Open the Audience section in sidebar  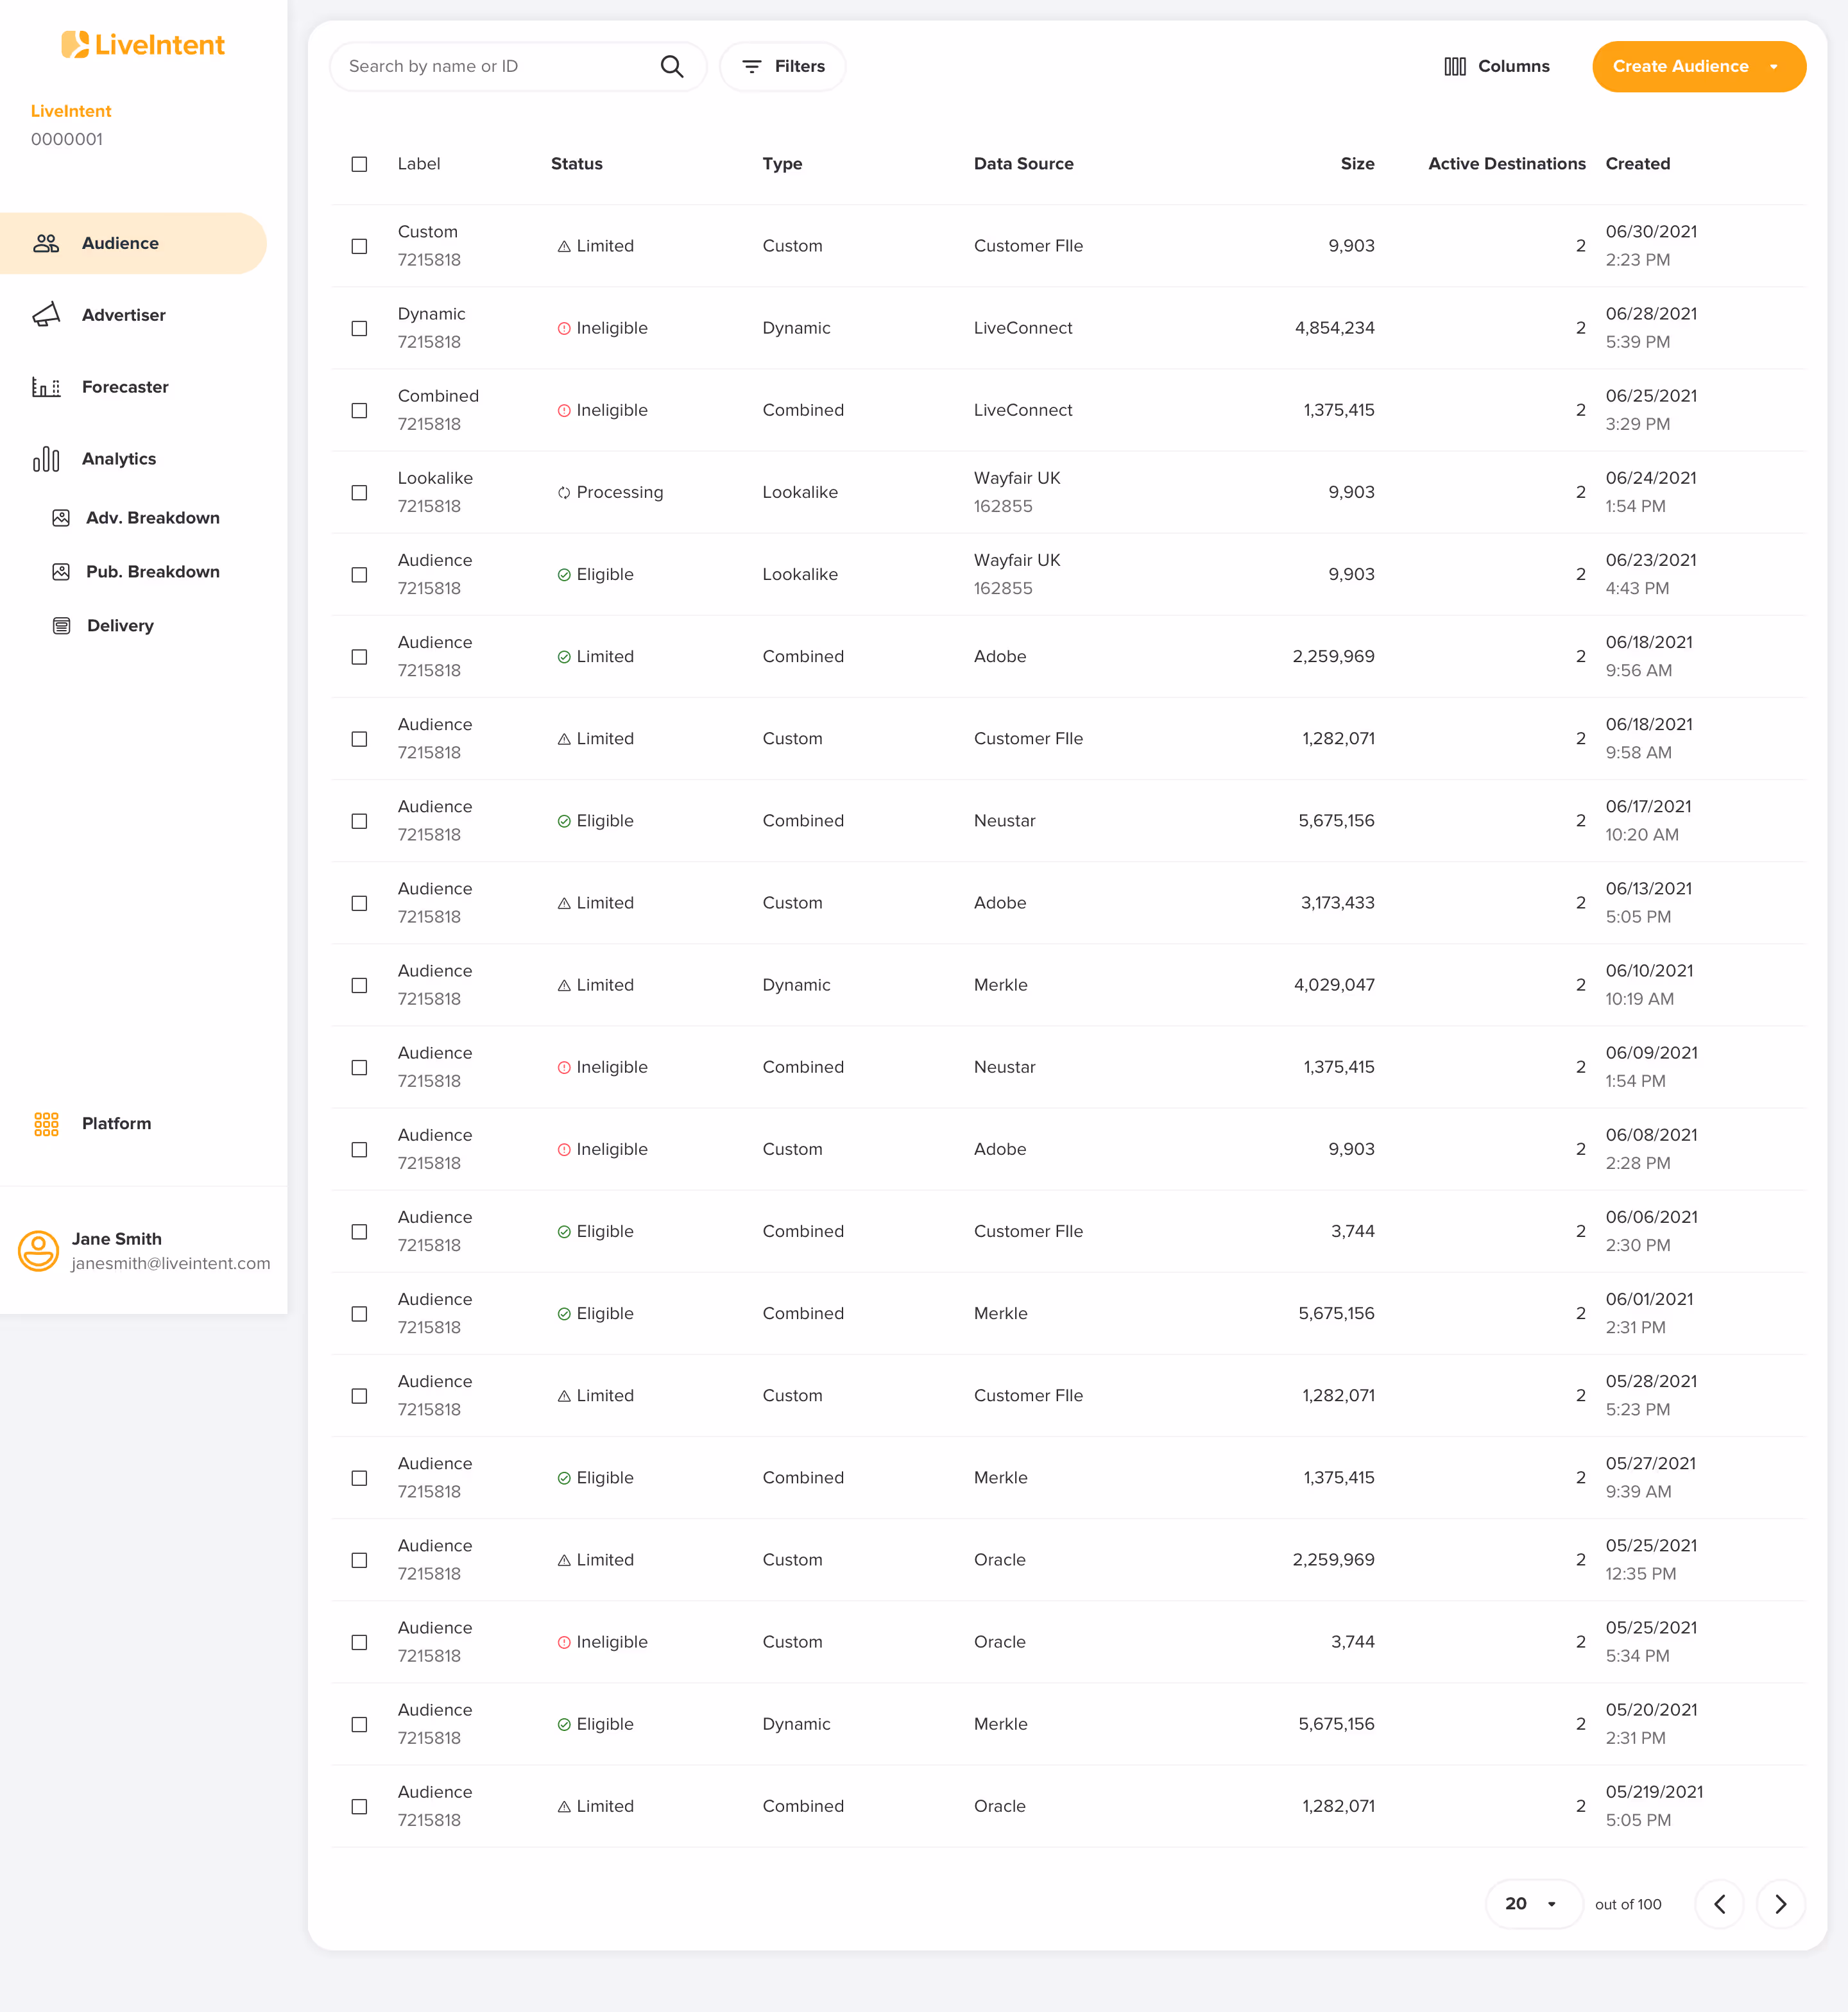pyautogui.click(x=133, y=243)
